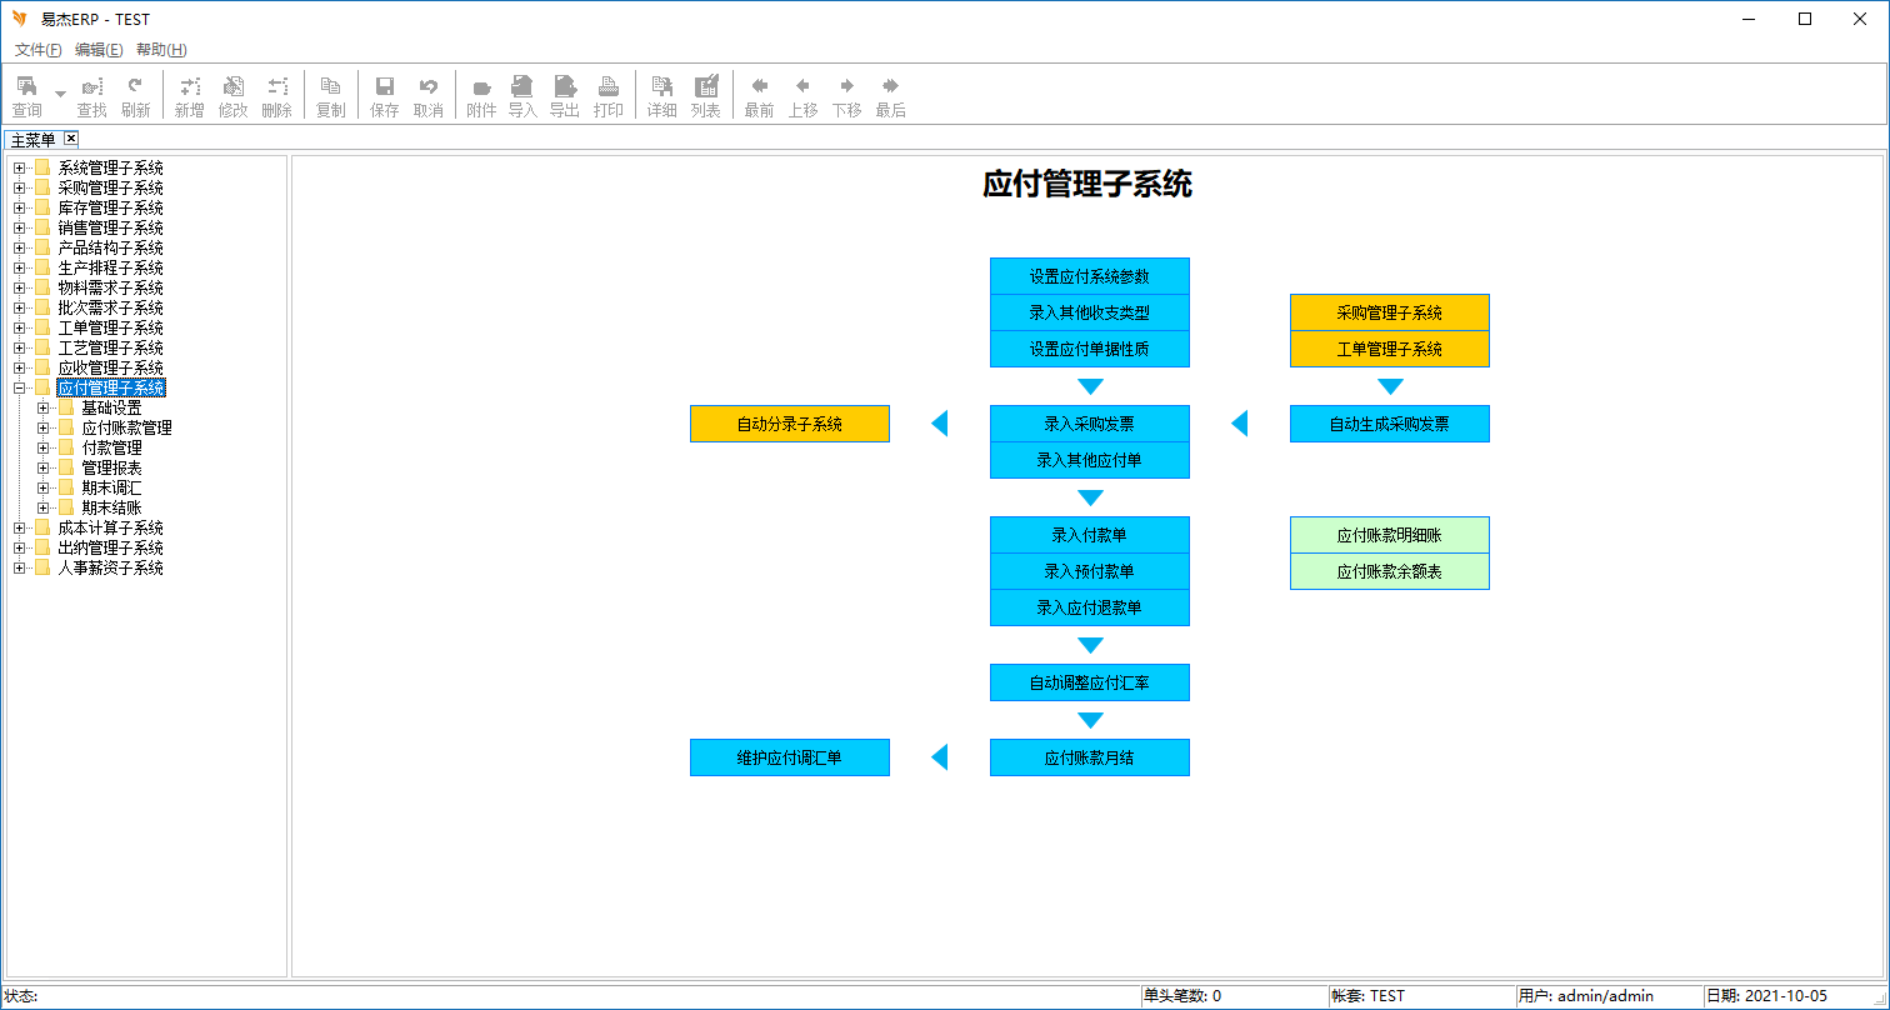Expand the 系统管理子系统 tree node
The width and height of the screenshot is (1890, 1010).
click(x=19, y=168)
